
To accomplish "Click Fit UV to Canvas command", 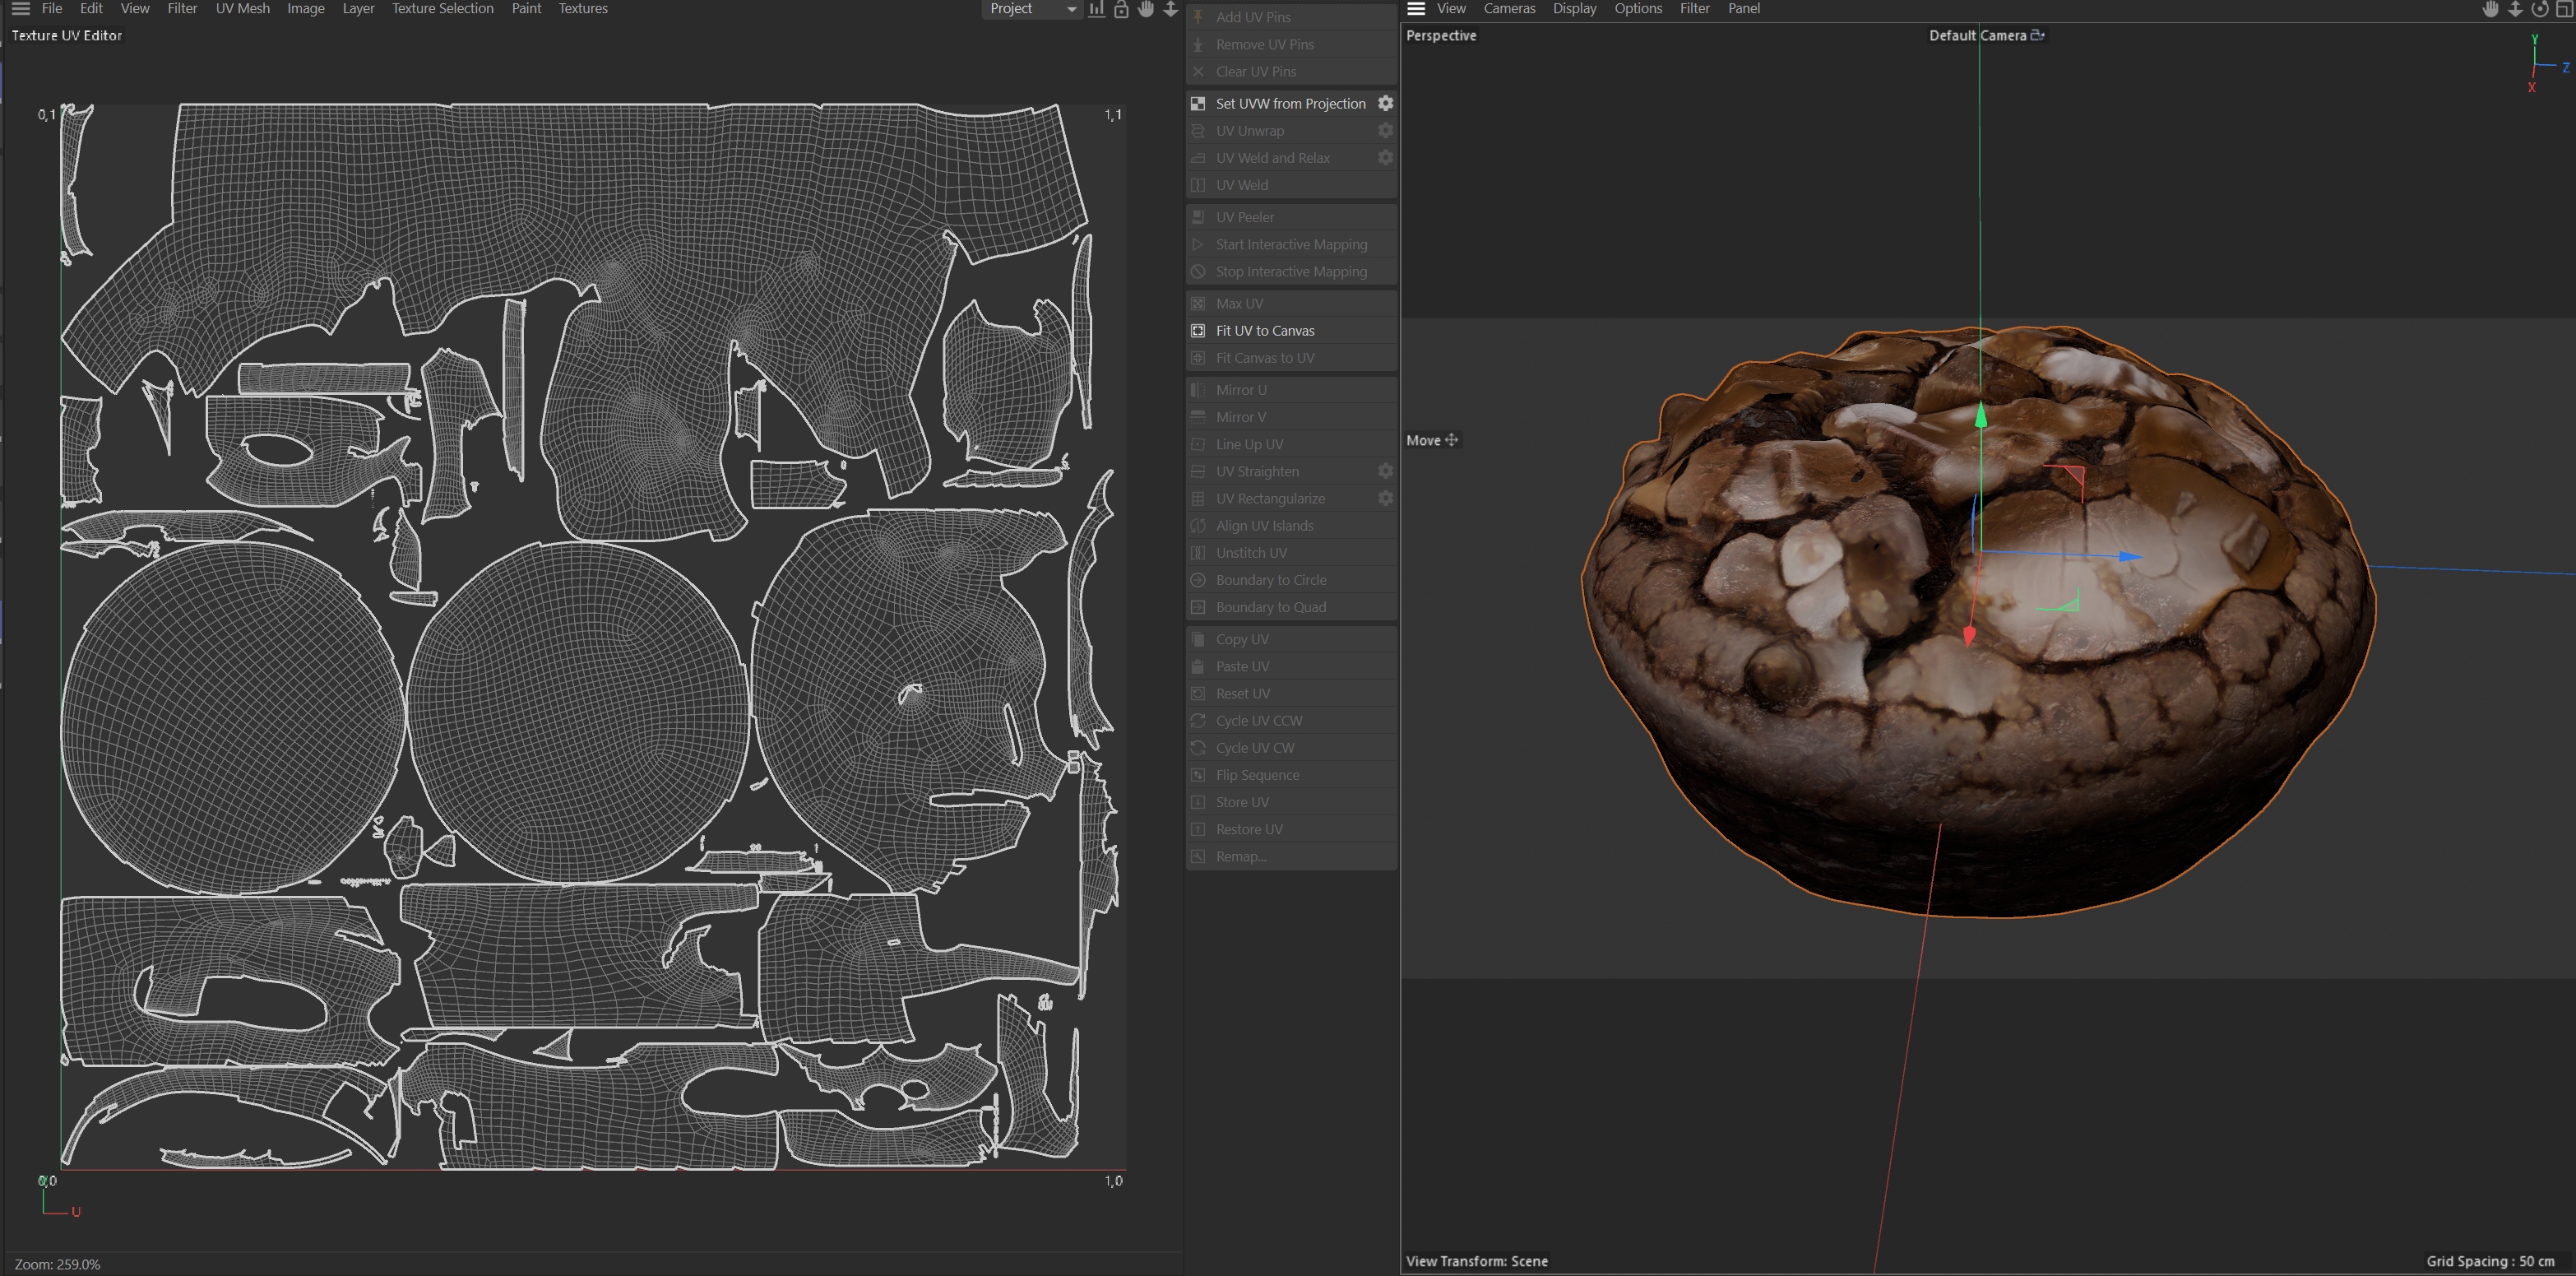I will pos(1264,330).
